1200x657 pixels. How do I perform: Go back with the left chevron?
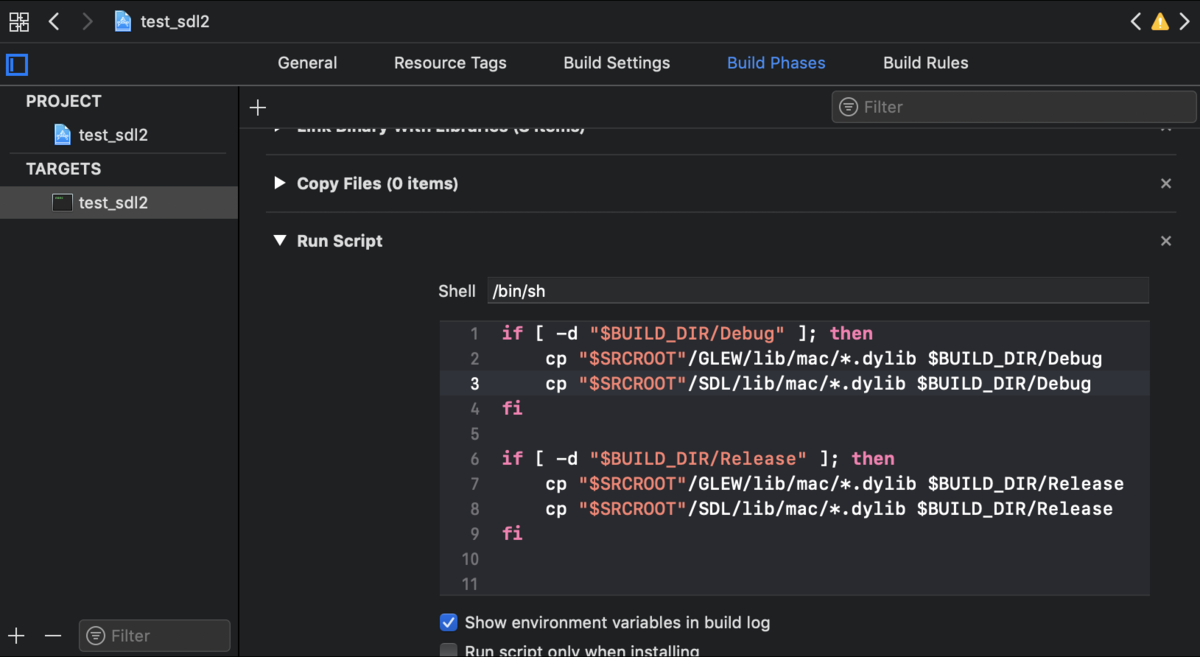pyautogui.click(x=54, y=21)
